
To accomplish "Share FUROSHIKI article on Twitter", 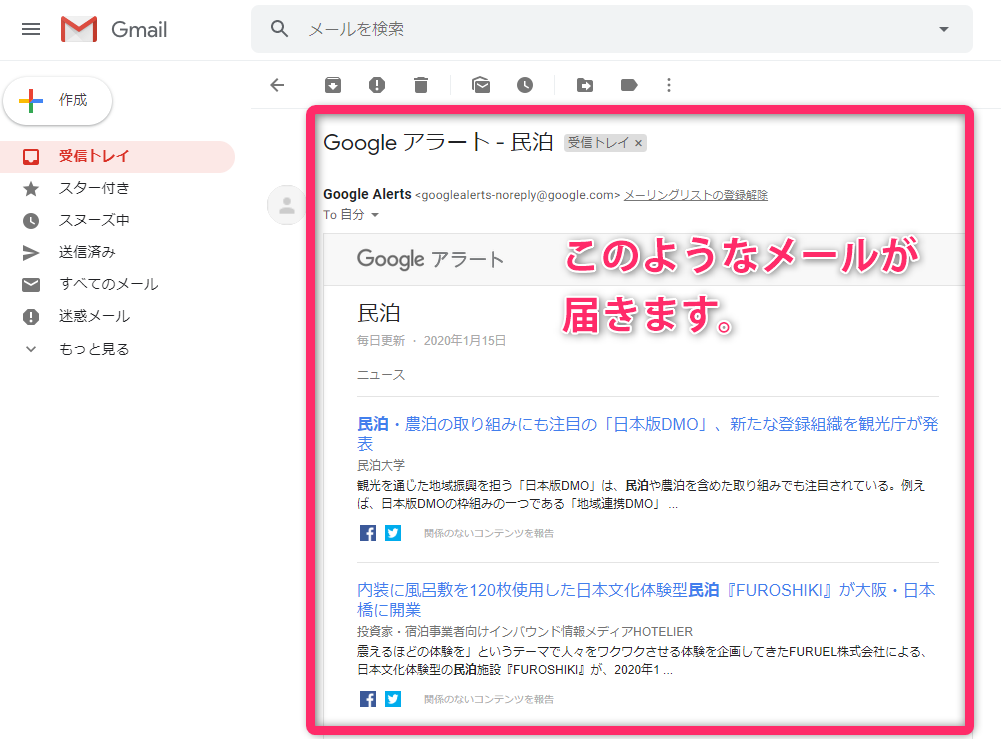I will [393, 699].
